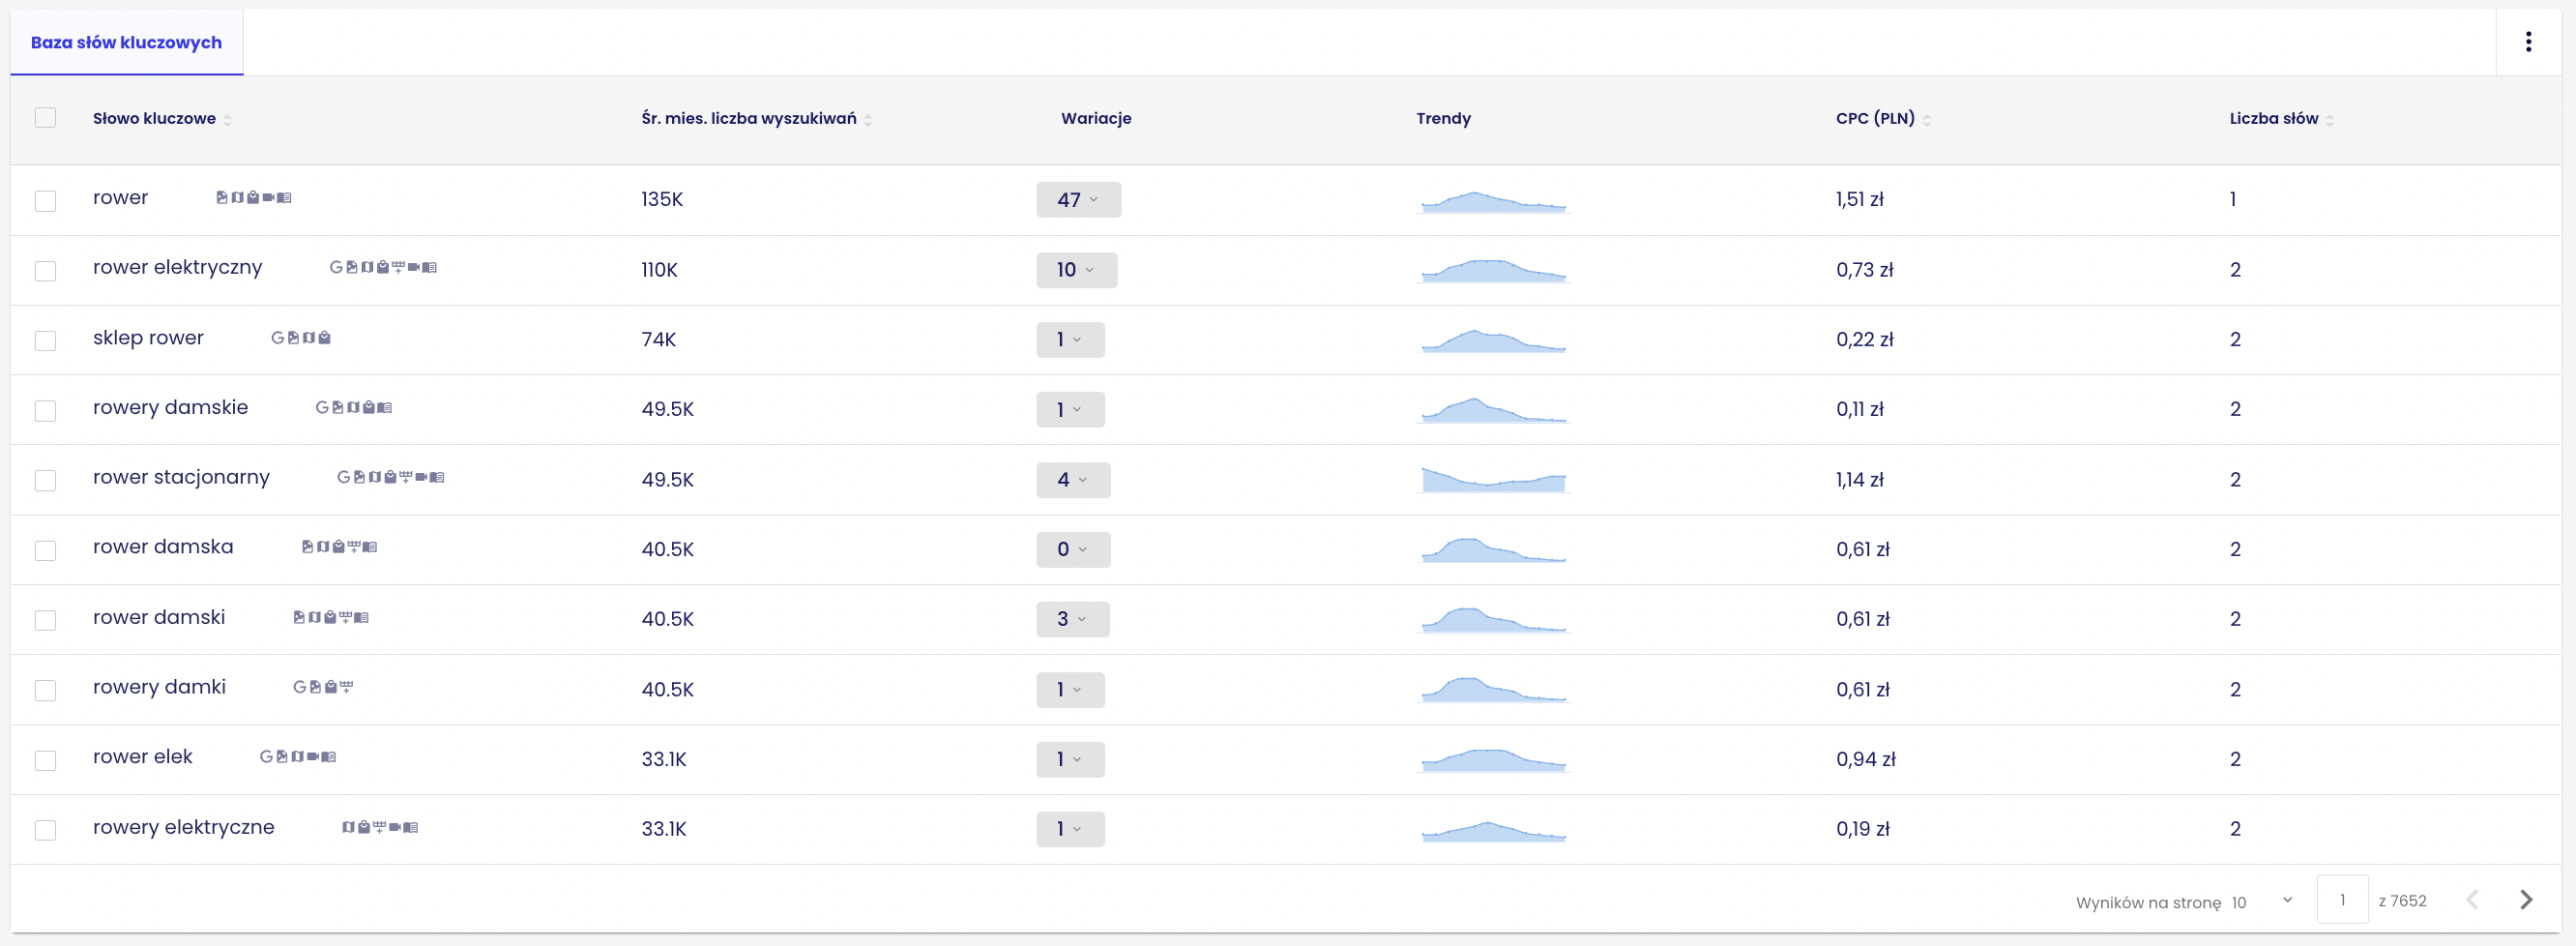Viewport: 2576px width, 946px height.
Task: Open the 0 variations dropdown for rower damska
Action: [x=1073, y=549]
